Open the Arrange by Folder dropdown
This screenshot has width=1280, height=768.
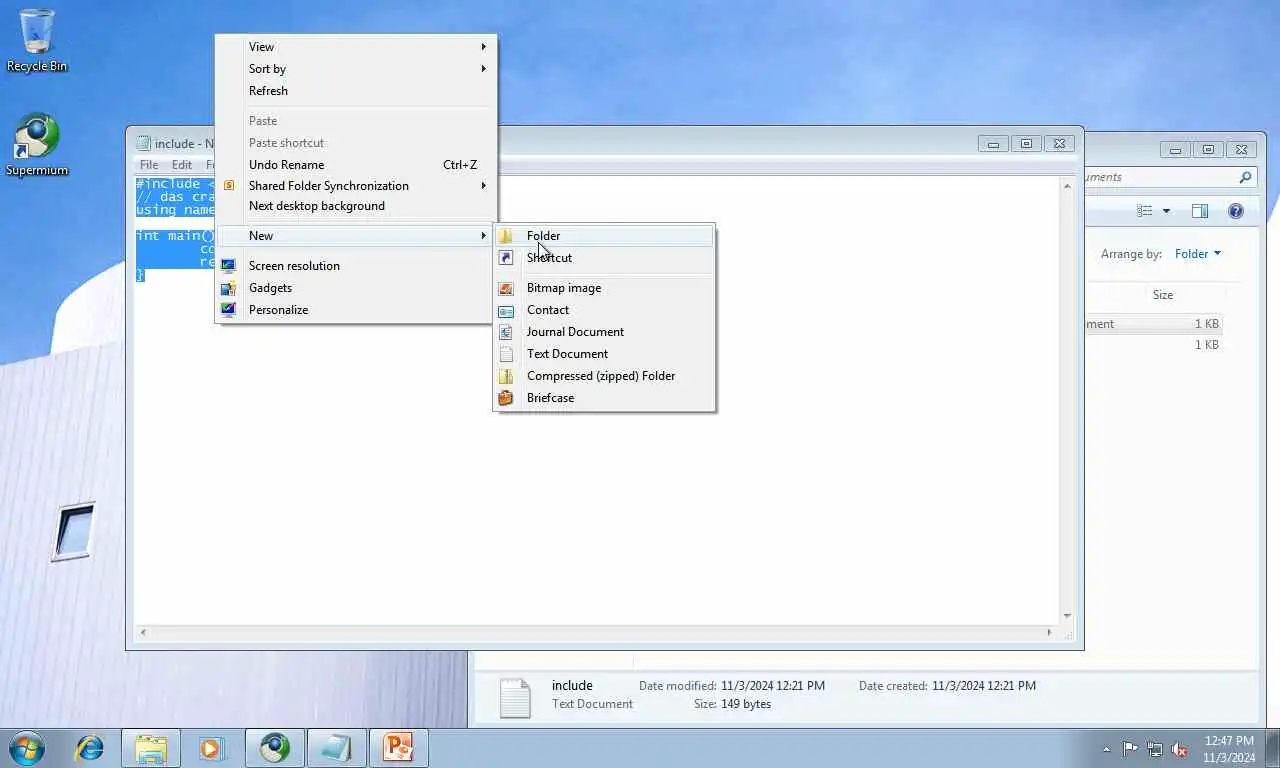(1197, 254)
